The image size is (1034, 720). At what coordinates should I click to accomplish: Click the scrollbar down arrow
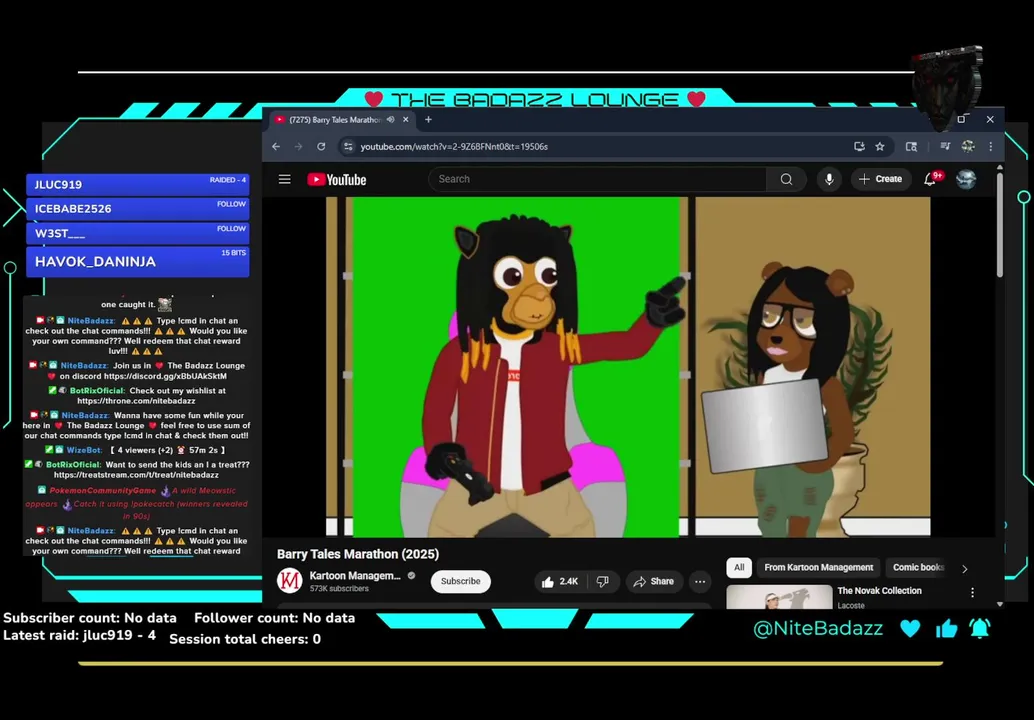tap(1000, 604)
